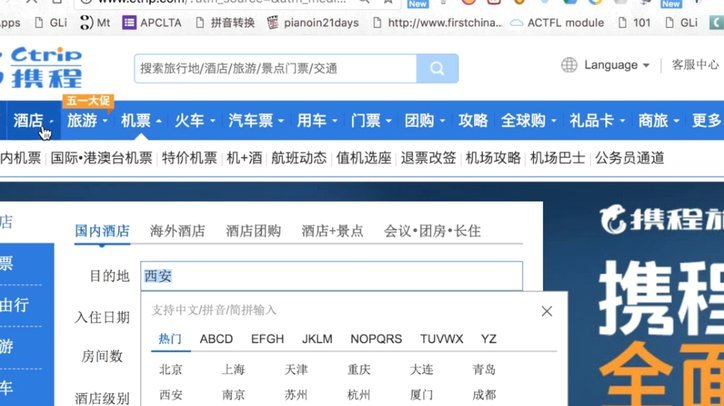Viewport: 724px width, 406px height.
Task: Select the ABCD city tab
Action: 216,339
